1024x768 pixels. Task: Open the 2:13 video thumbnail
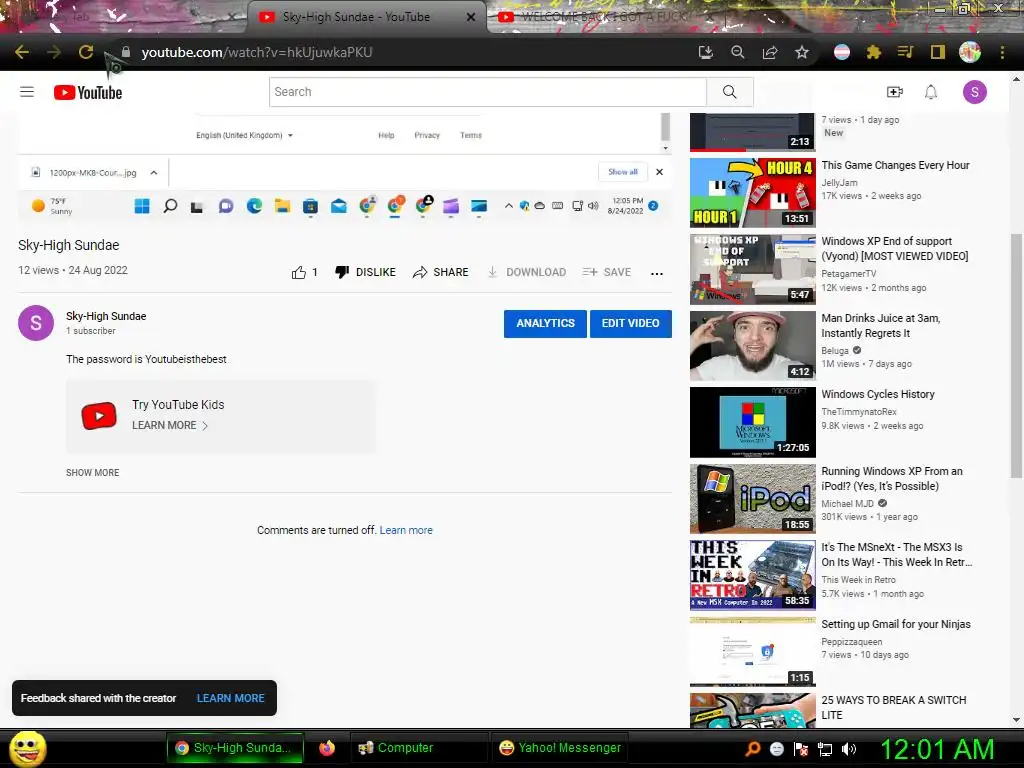pos(752,132)
